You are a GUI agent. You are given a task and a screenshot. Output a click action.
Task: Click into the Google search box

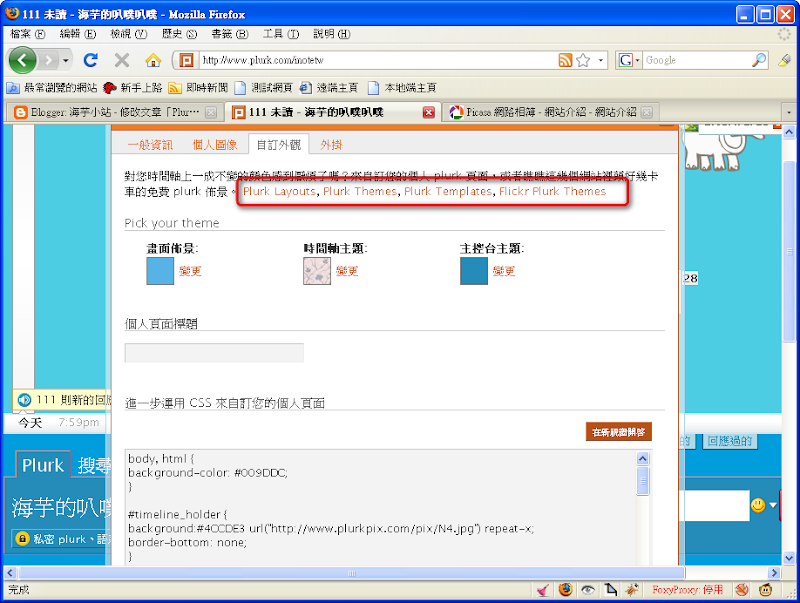(696, 60)
